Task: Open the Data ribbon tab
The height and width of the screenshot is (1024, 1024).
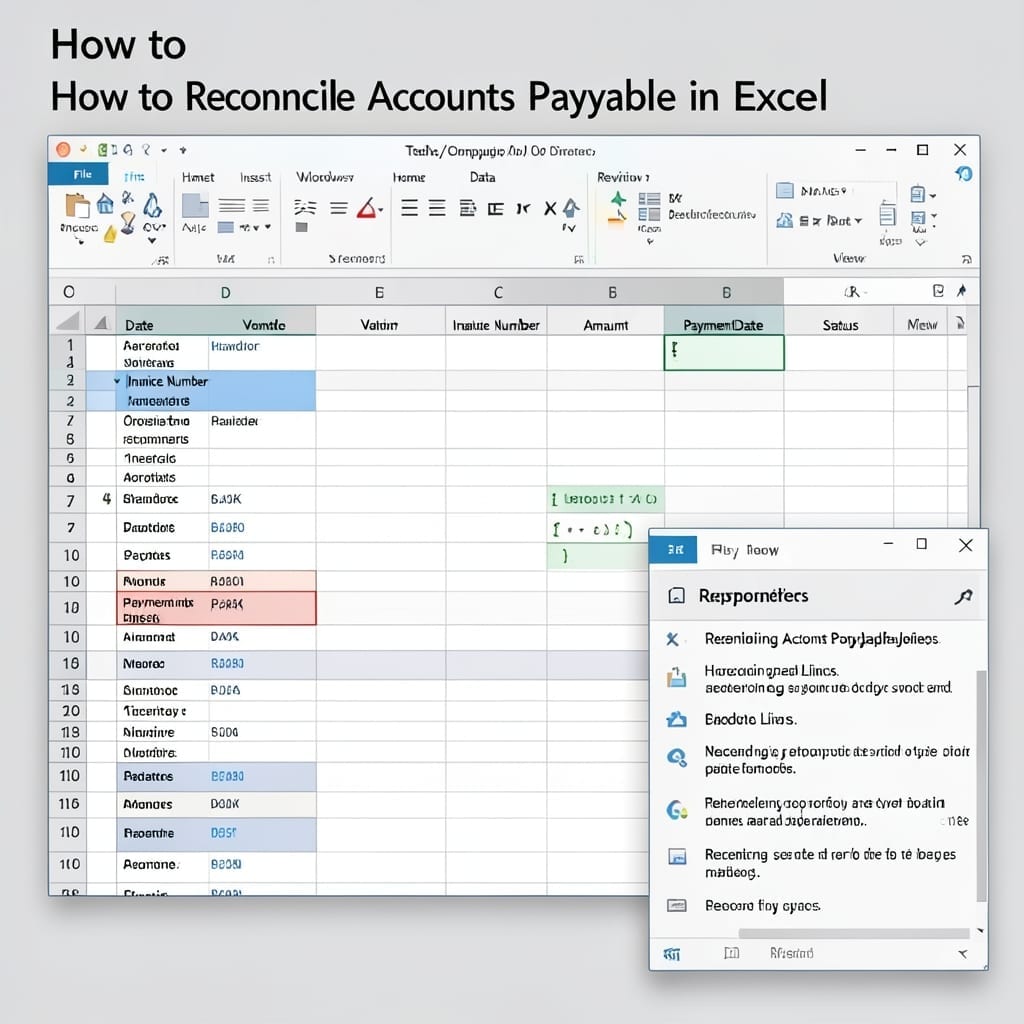Action: pyautogui.click(x=482, y=177)
